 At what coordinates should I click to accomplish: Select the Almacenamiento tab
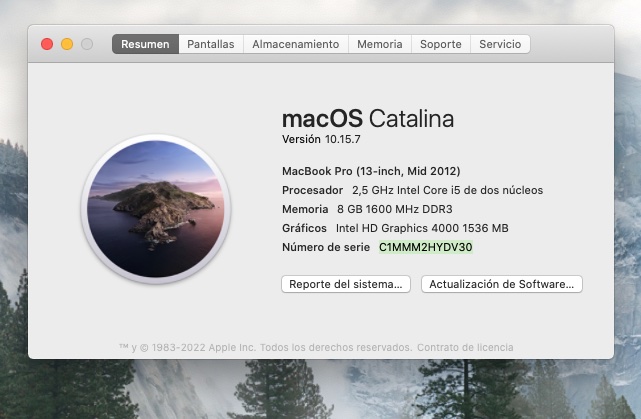(x=295, y=44)
